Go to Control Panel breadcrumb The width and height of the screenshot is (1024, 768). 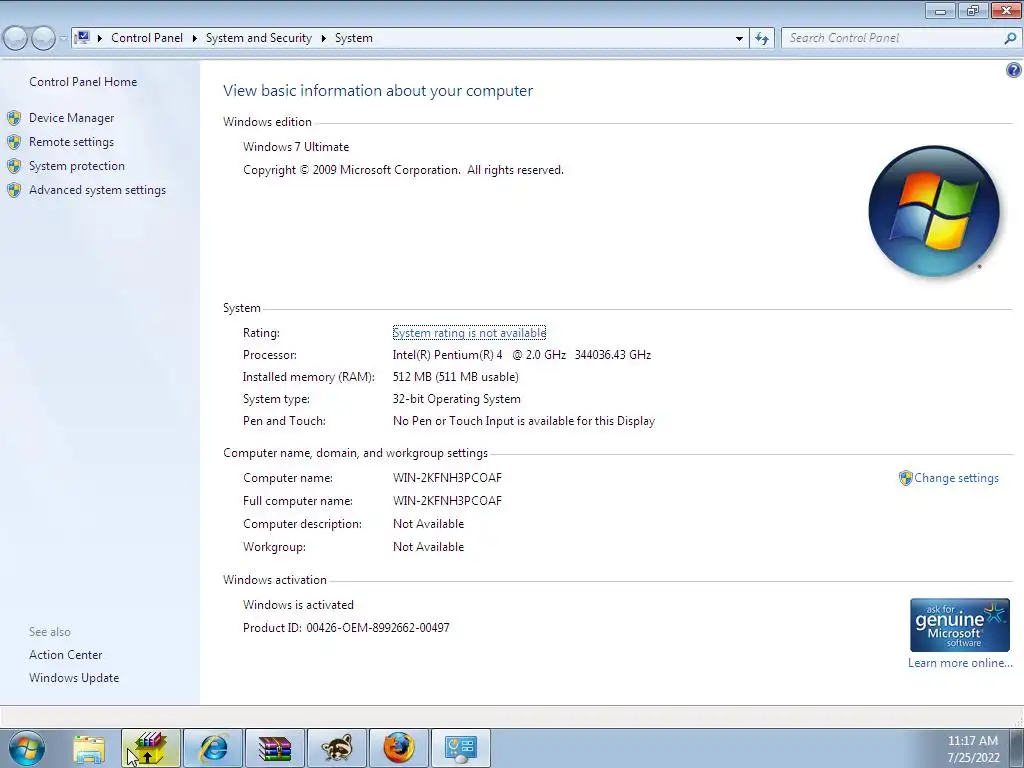click(x=147, y=38)
